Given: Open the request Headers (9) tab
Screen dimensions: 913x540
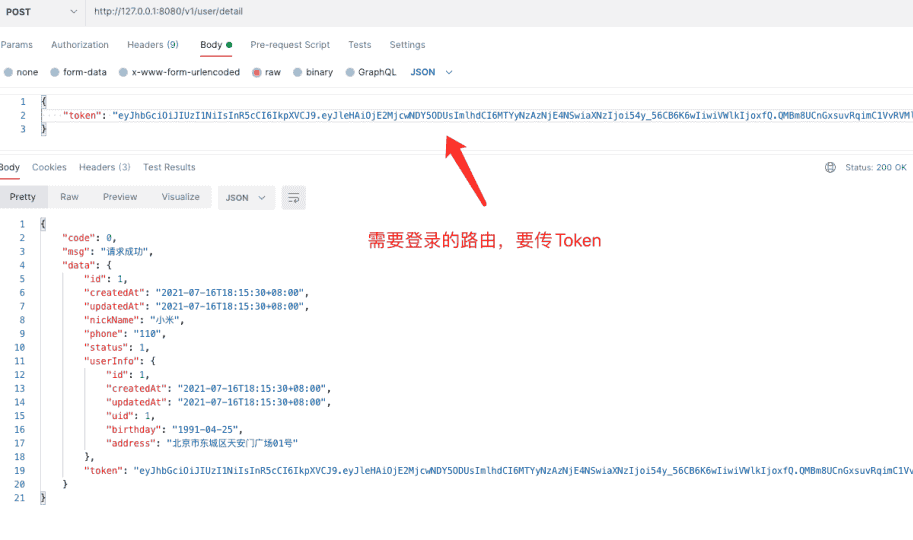Looking at the screenshot, I should point(152,45).
